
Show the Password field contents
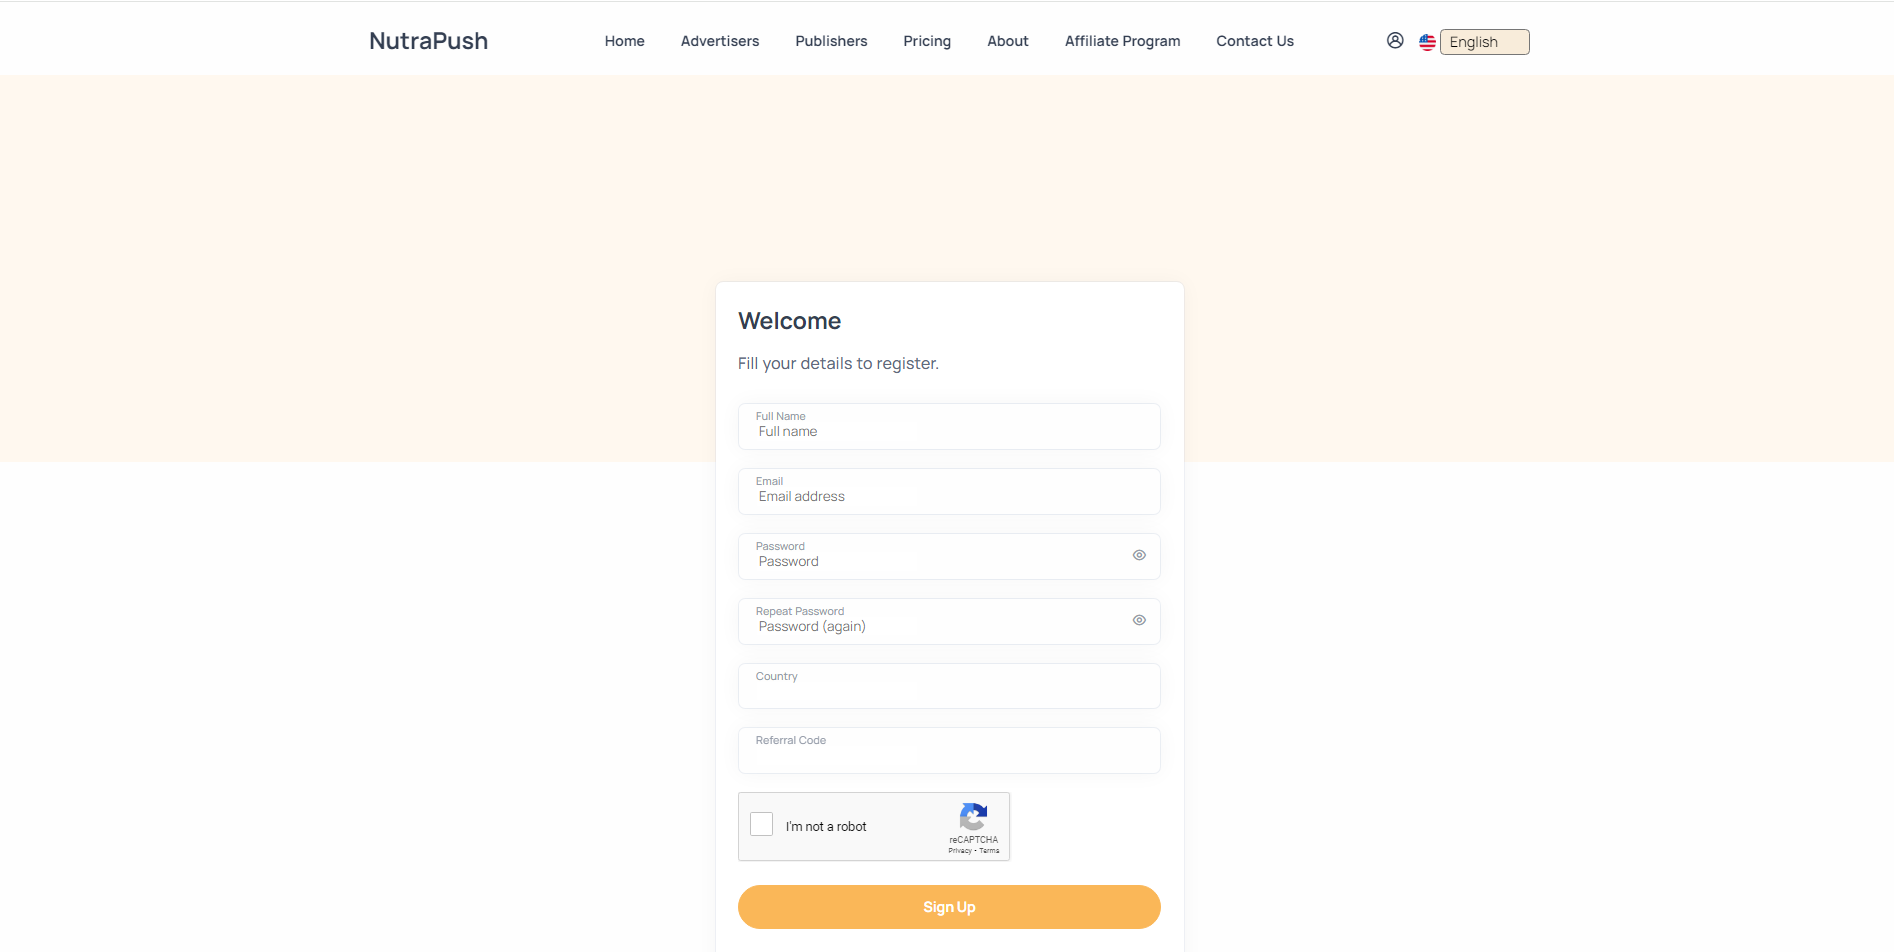pos(1139,555)
